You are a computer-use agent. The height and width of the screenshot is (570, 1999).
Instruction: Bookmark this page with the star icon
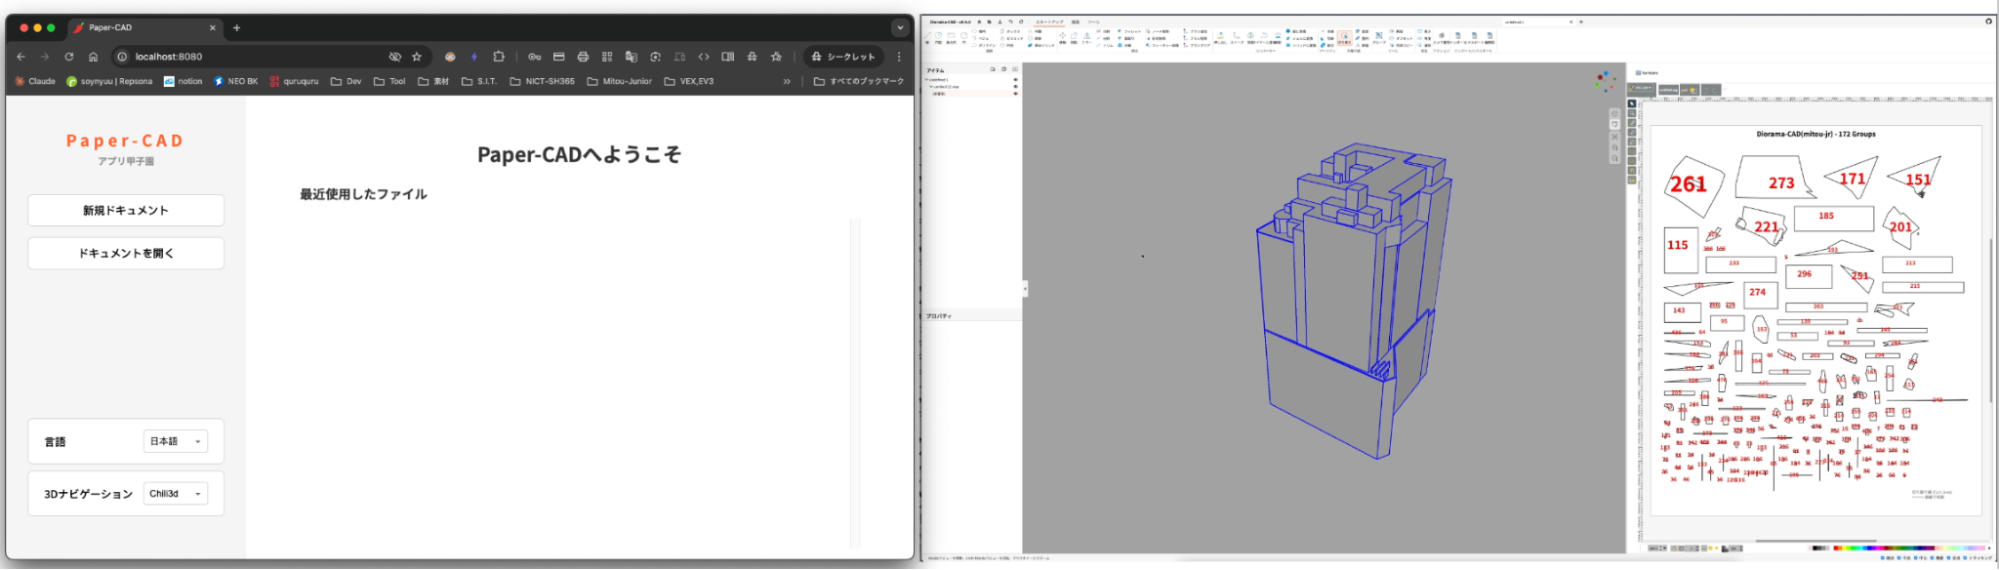point(417,57)
